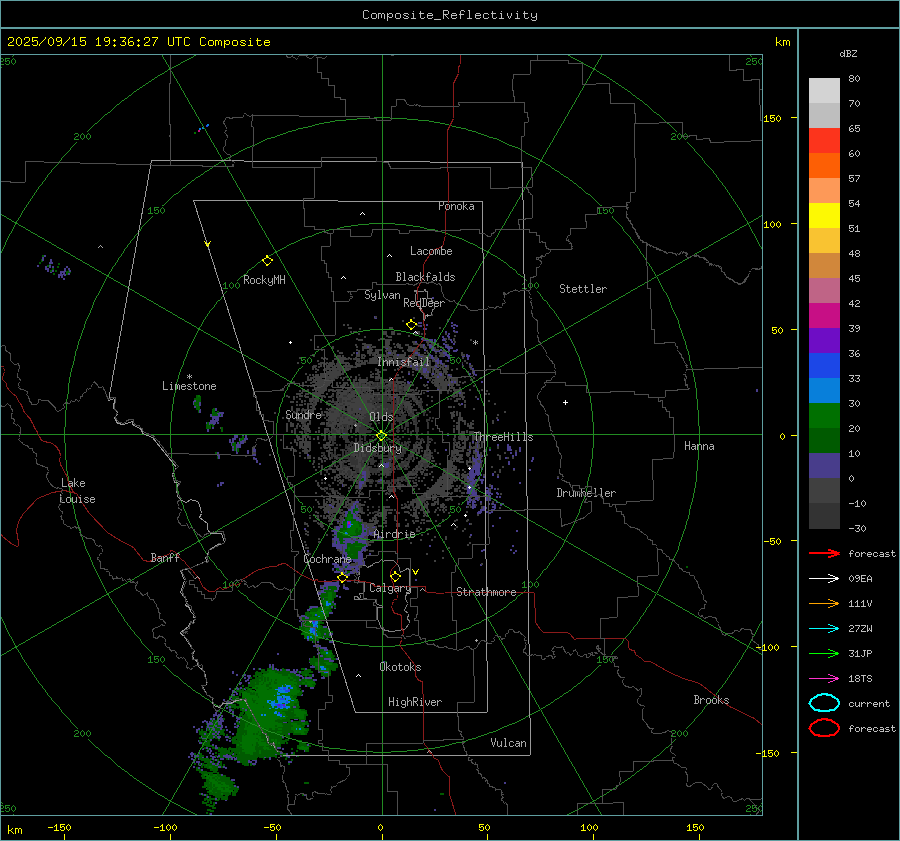
Task: Click the Airdrie city label
Action: point(394,534)
